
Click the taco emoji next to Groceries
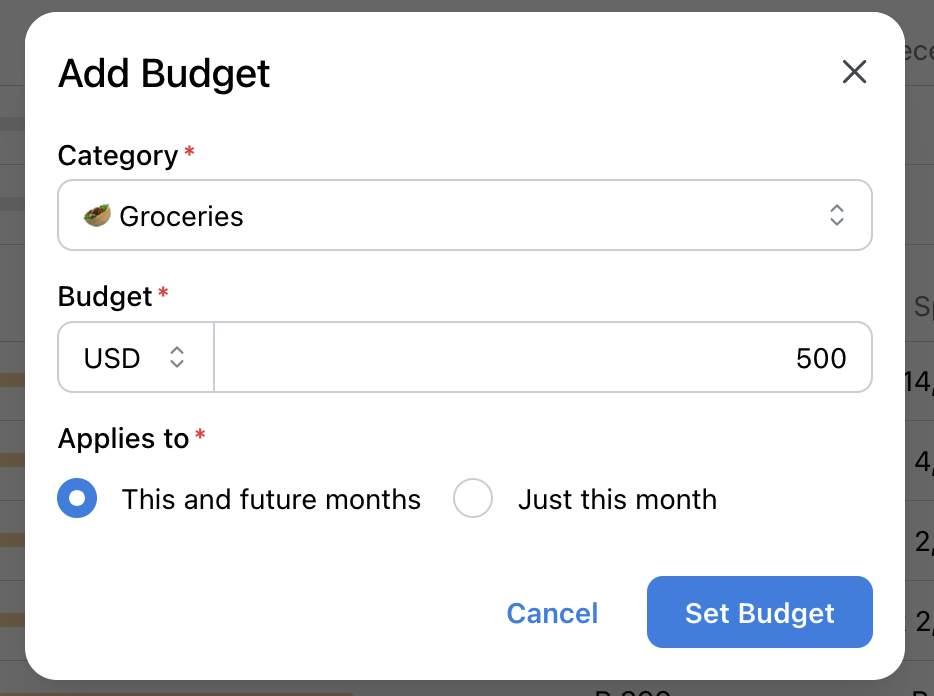95,214
